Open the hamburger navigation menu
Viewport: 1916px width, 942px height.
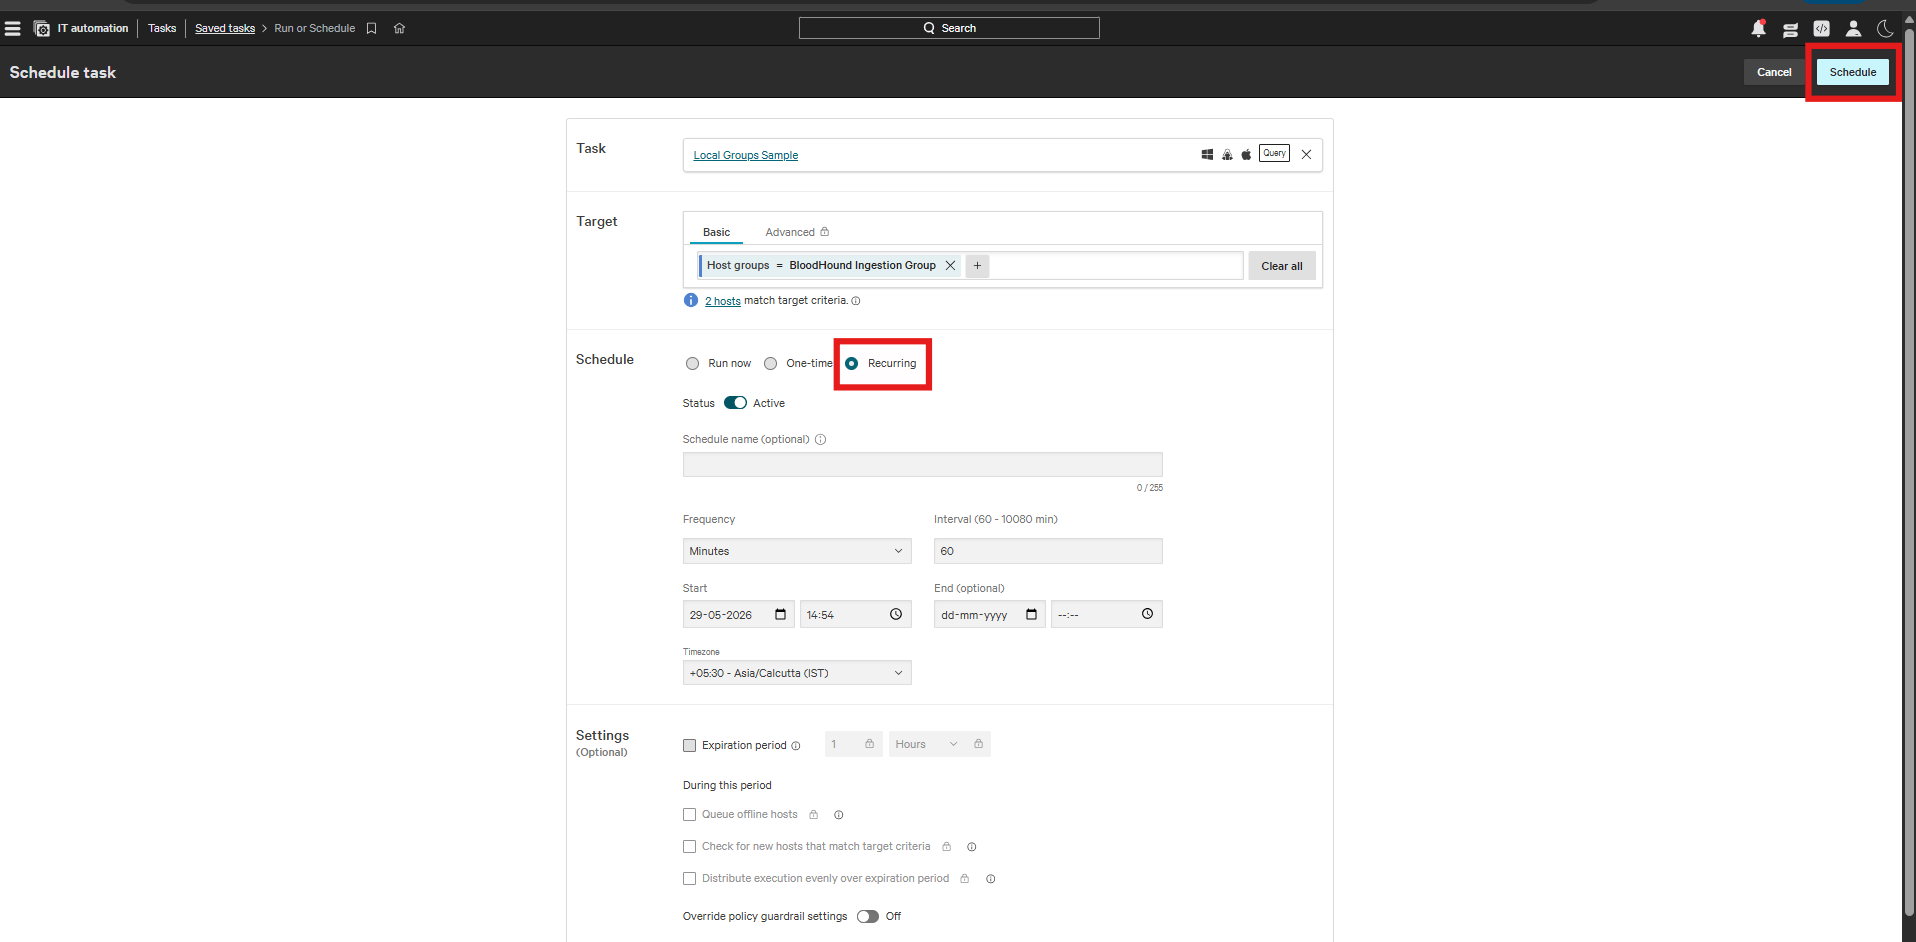coord(13,28)
